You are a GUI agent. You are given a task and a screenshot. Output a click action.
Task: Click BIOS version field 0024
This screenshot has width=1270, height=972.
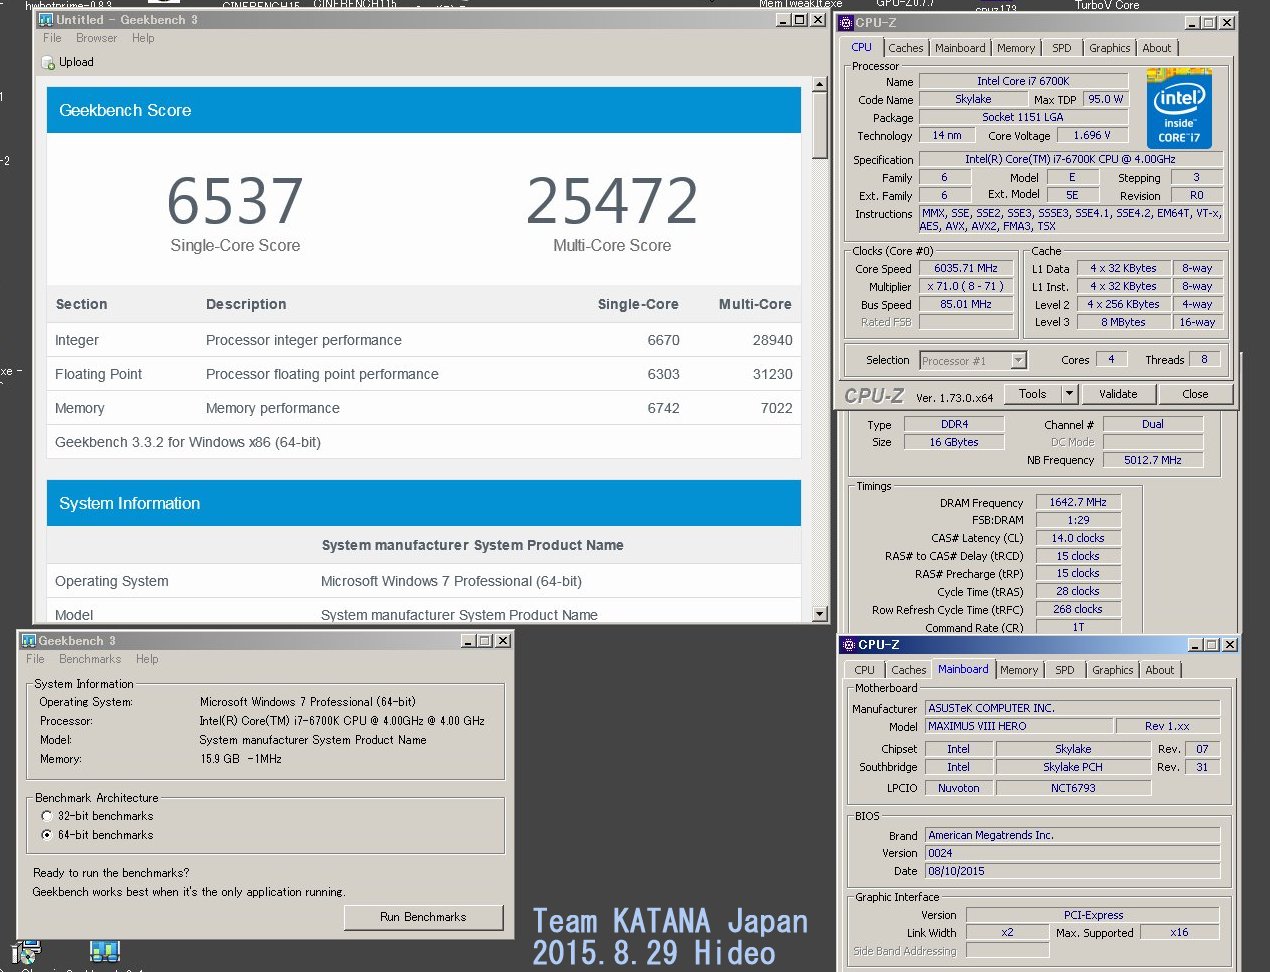click(1073, 854)
